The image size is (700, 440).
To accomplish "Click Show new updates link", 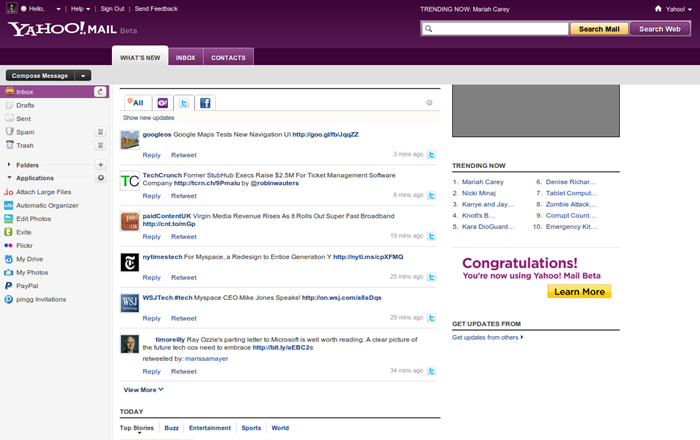I will coord(149,118).
